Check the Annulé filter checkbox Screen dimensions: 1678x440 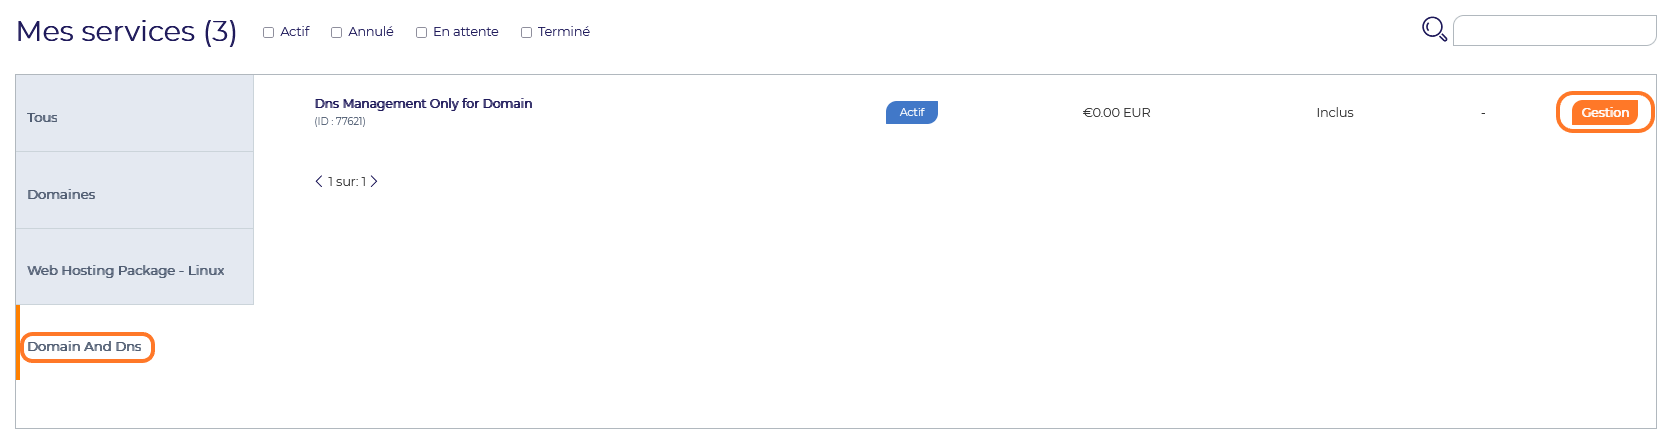coord(337,32)
